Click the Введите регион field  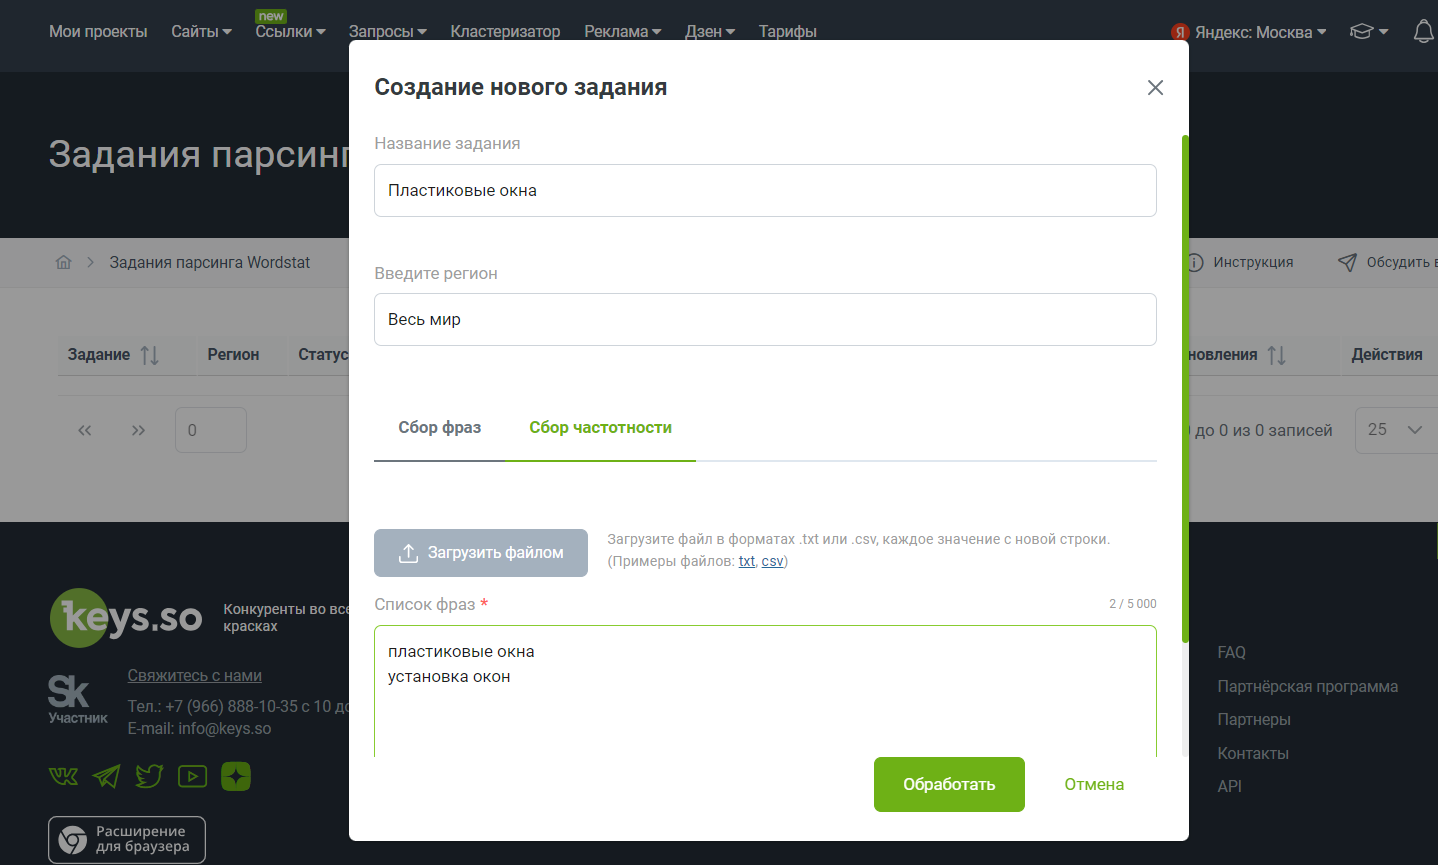click(x=765, y=320)
